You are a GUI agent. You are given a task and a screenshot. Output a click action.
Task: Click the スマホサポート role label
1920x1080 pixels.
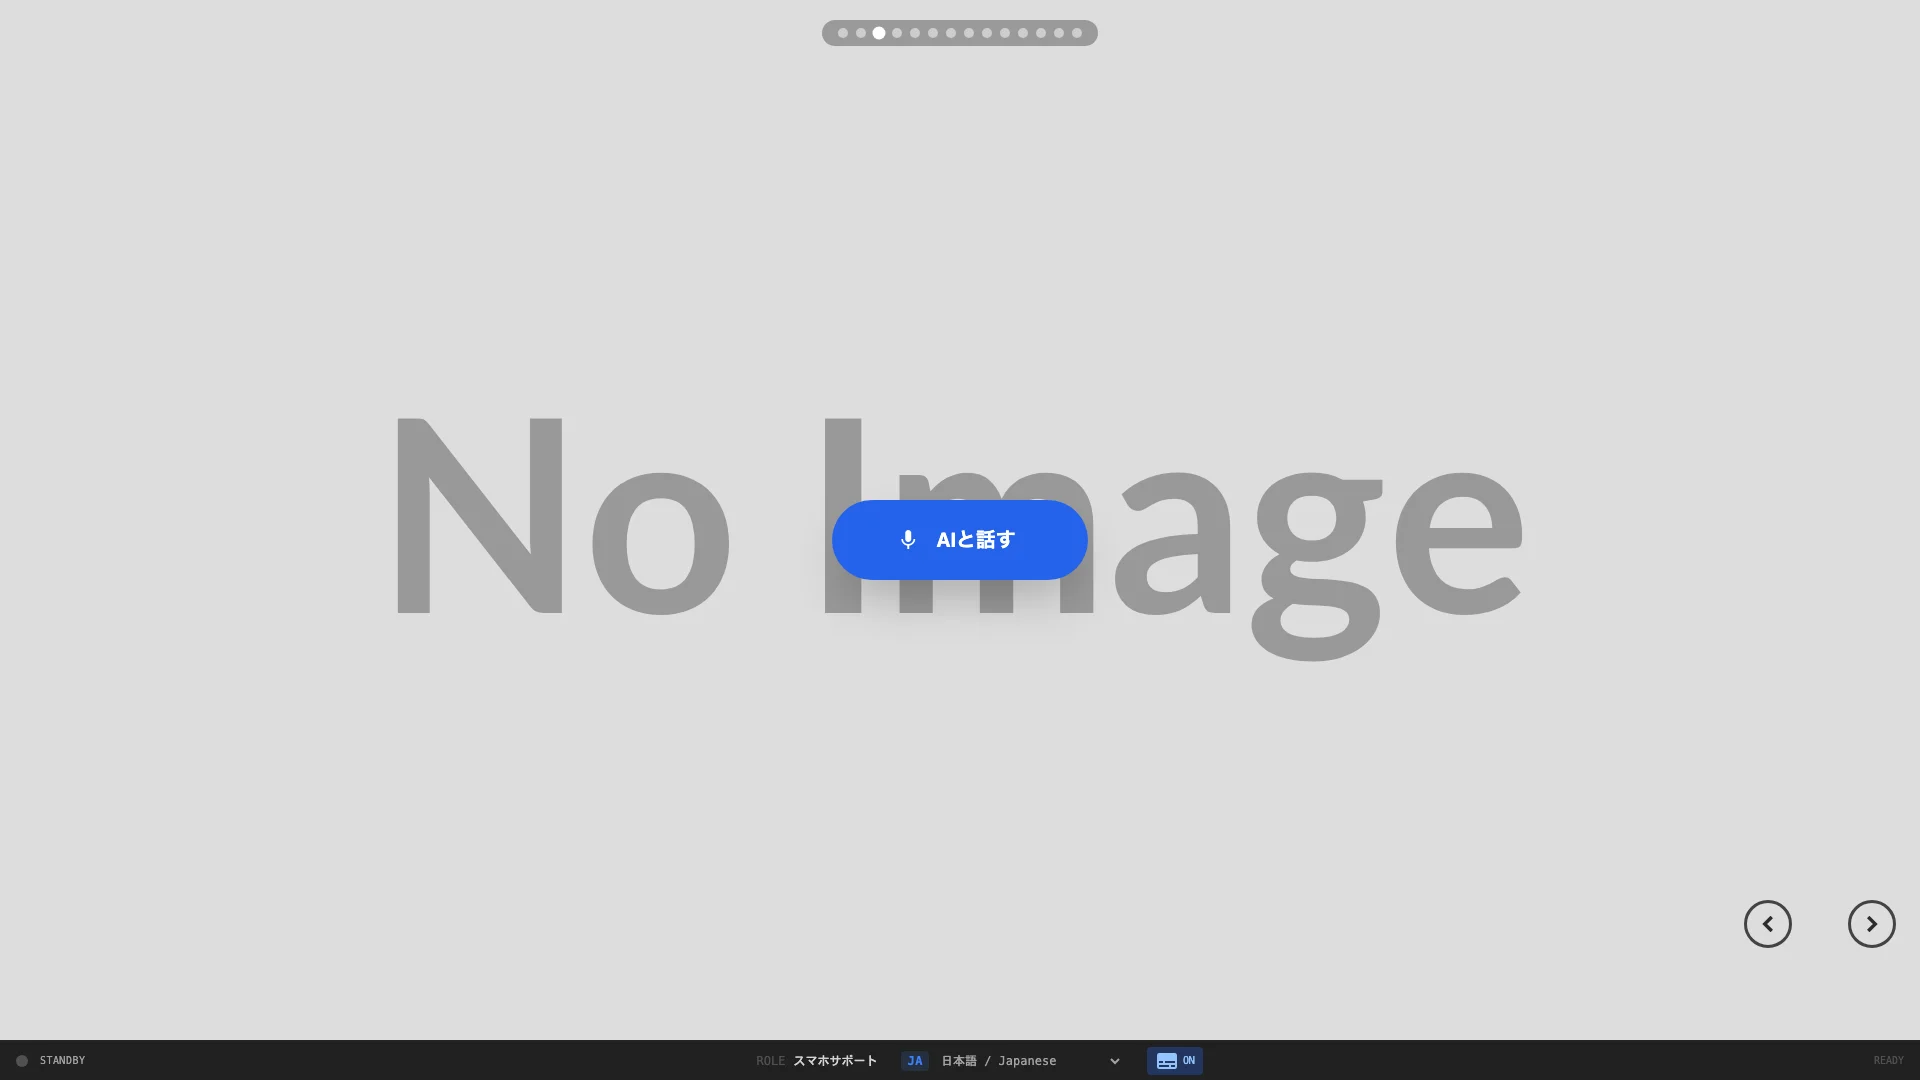click(x=834, y=1061)
